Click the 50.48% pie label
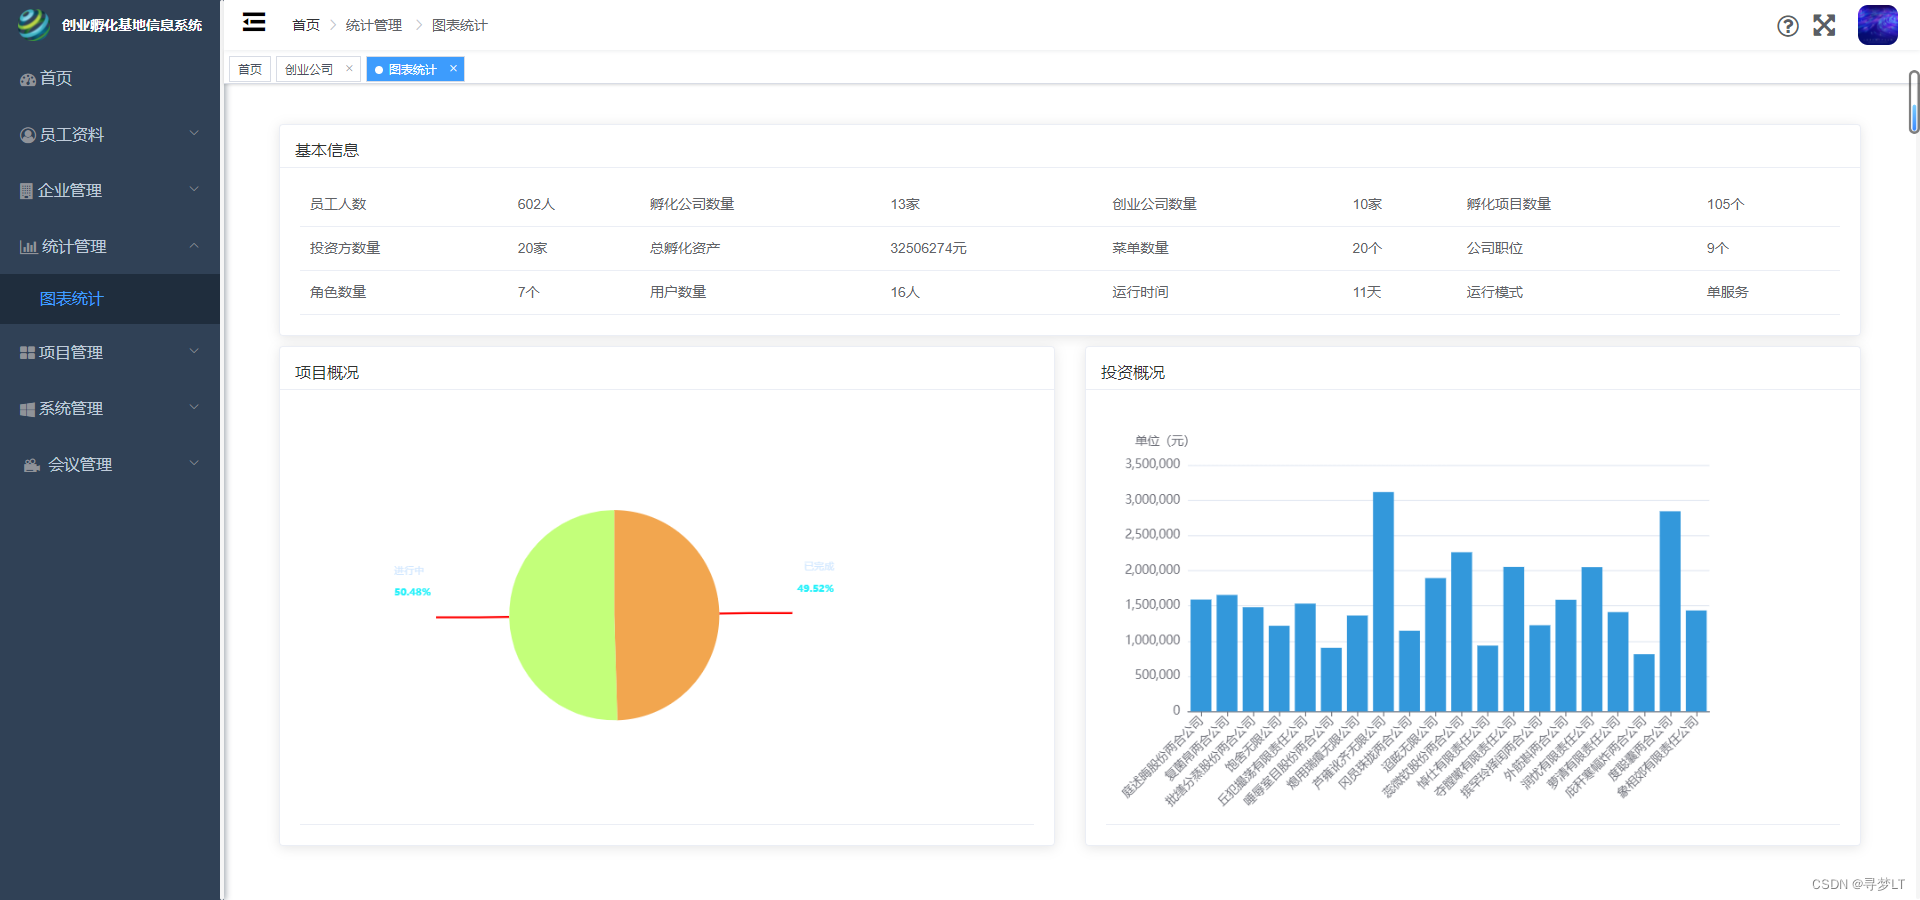 (x=412, y=592)
